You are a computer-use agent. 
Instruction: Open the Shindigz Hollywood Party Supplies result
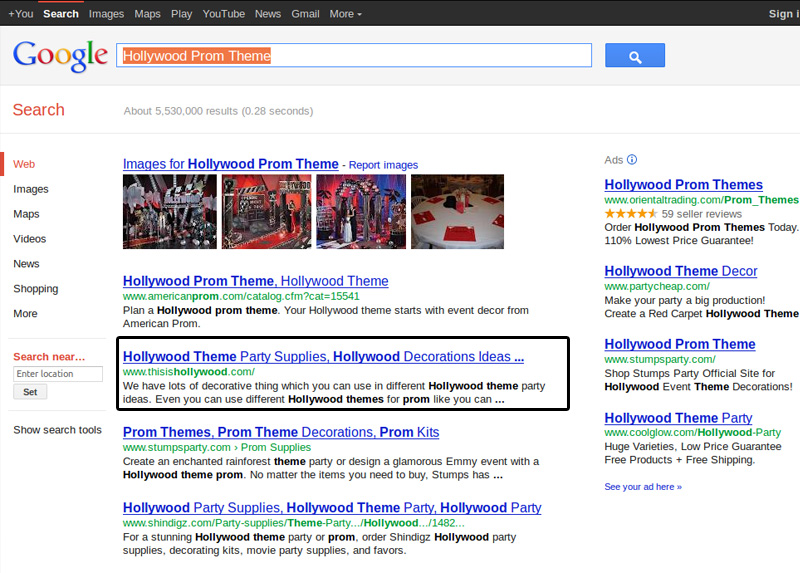pos(332,508)
